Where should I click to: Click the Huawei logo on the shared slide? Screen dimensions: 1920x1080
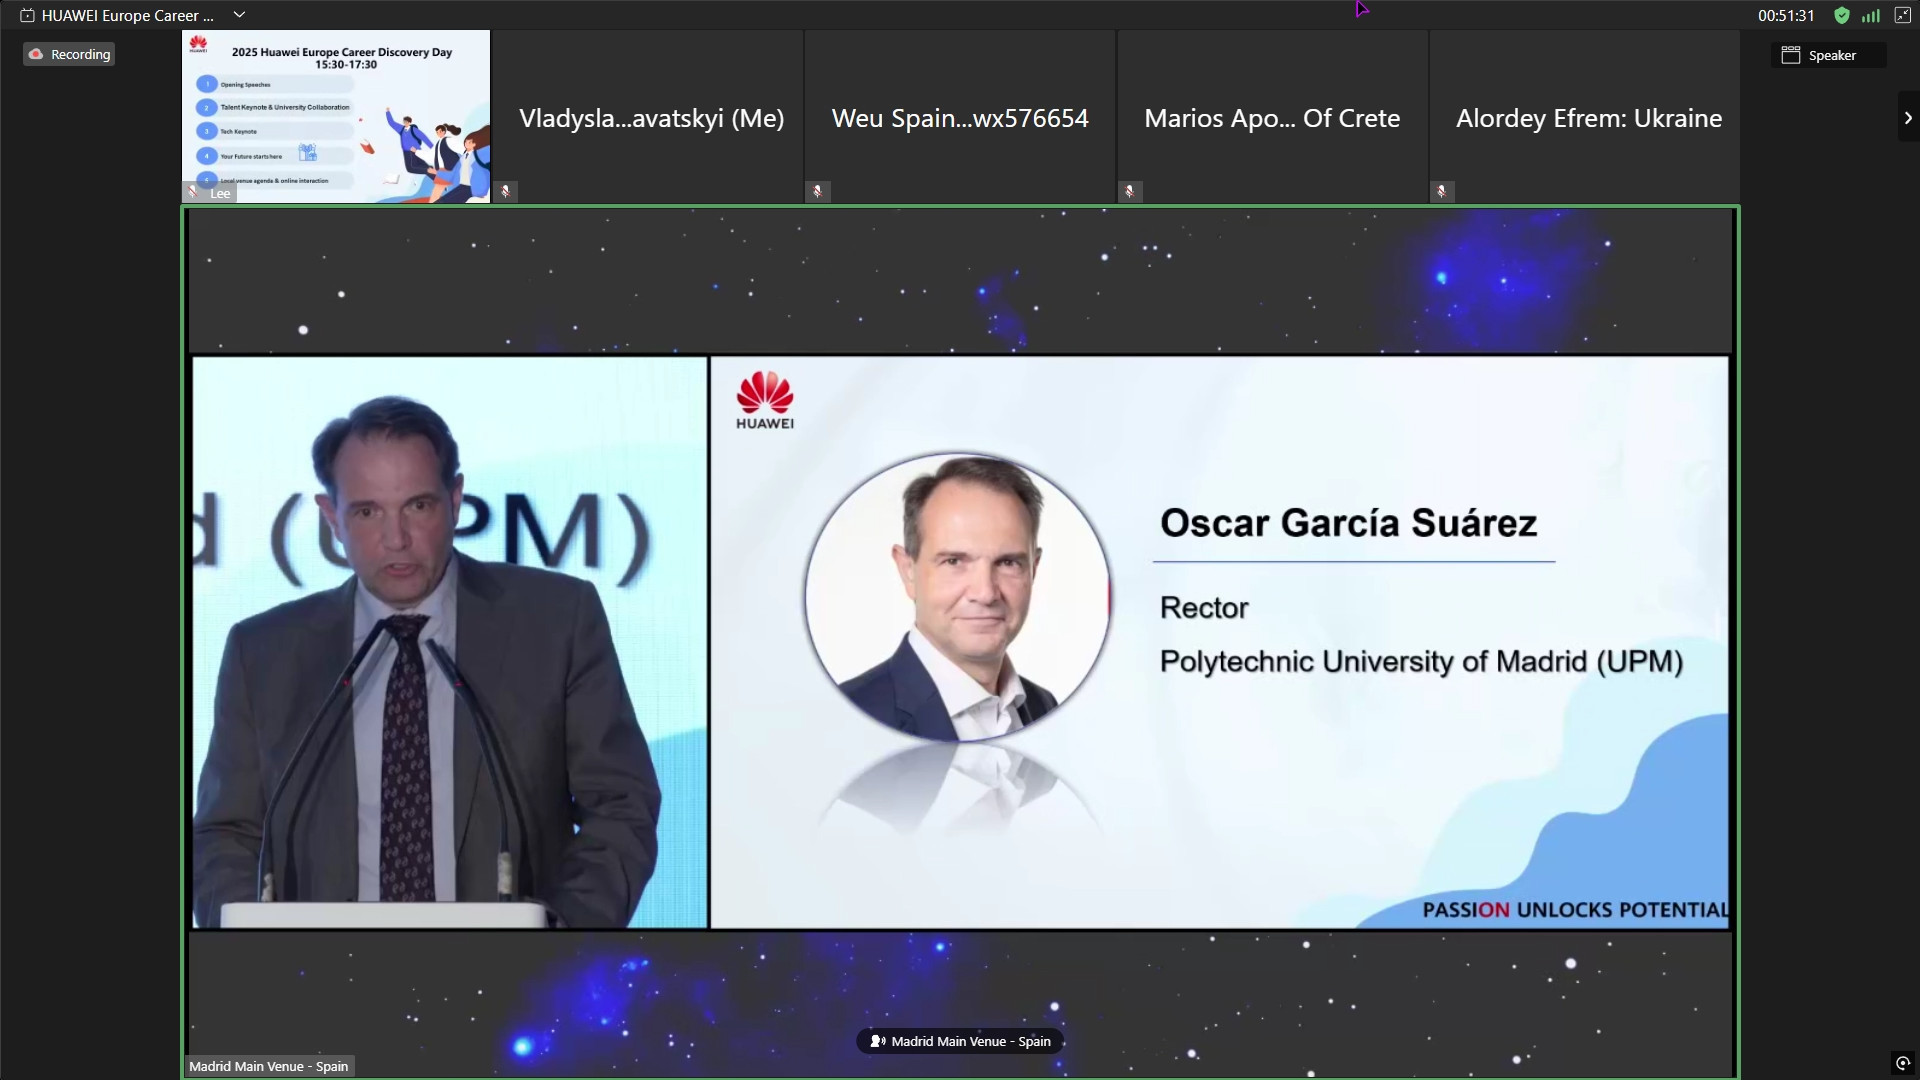click(x=765, y=401)
